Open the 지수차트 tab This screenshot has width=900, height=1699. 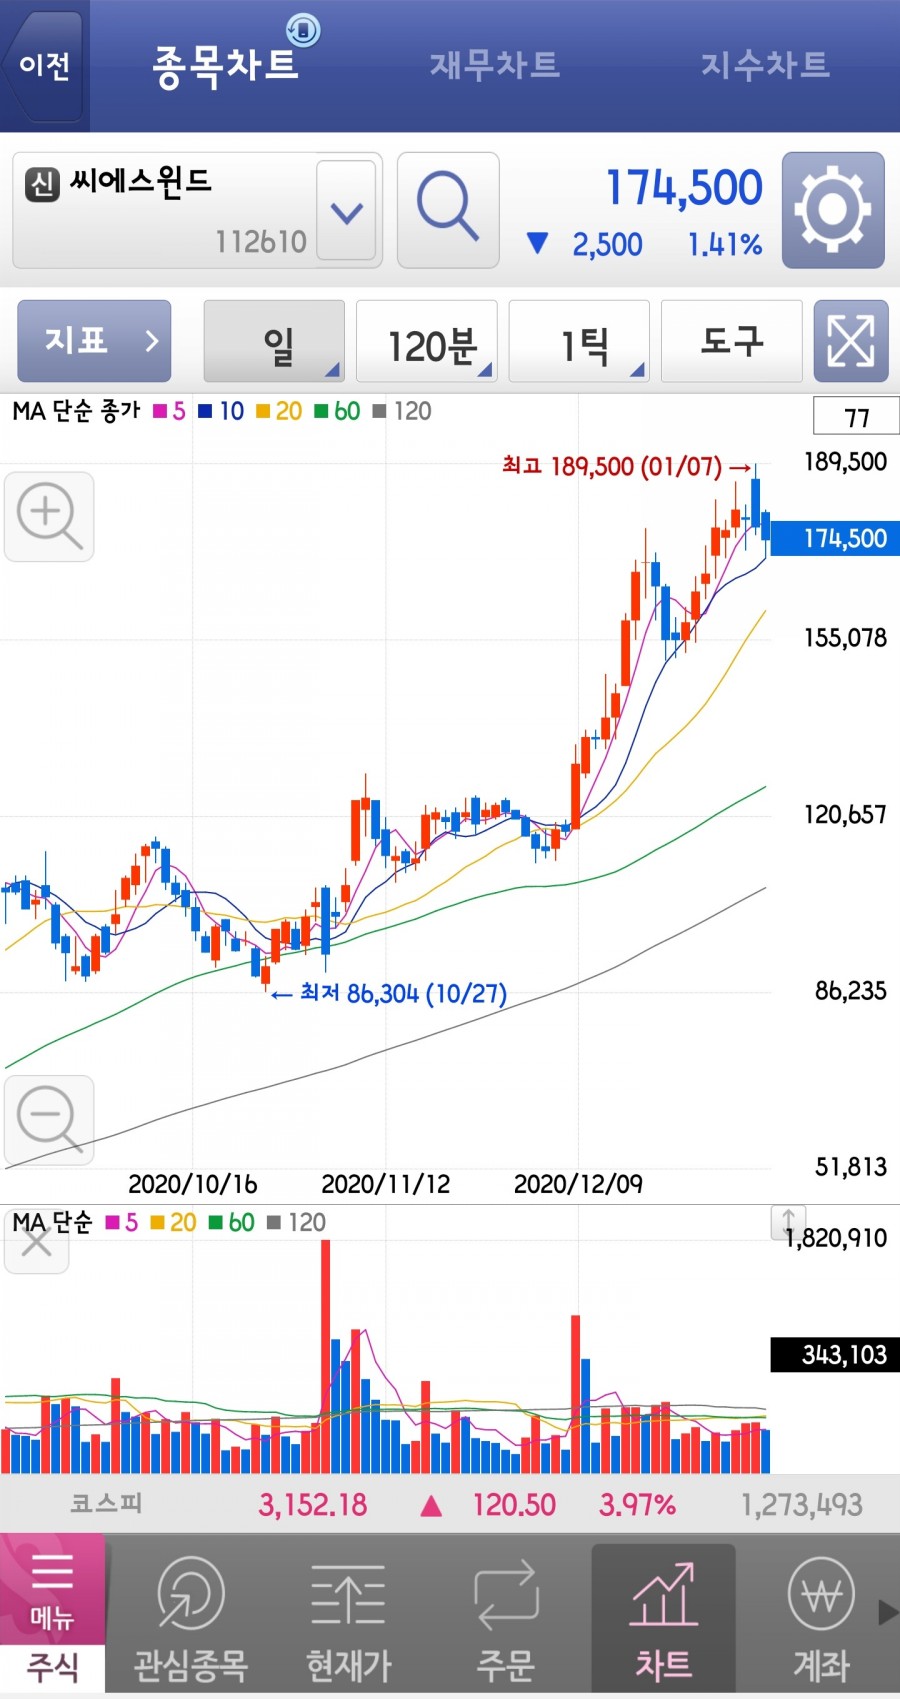(x=765, y=65)
